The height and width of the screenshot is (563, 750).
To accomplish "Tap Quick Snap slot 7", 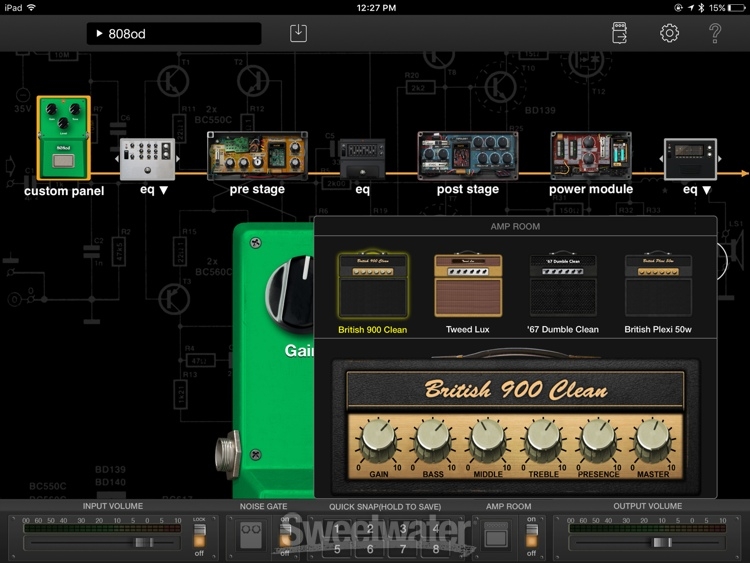I will [403, 549].
